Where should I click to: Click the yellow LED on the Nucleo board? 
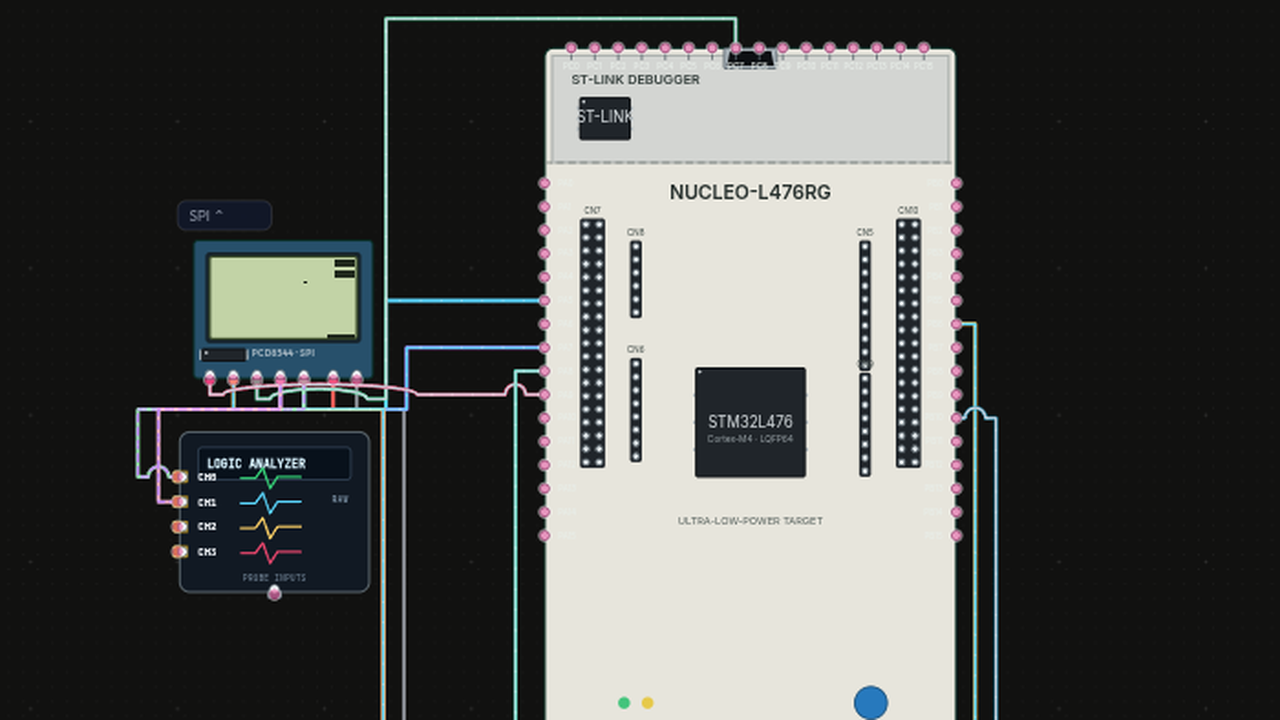point(647,703)
